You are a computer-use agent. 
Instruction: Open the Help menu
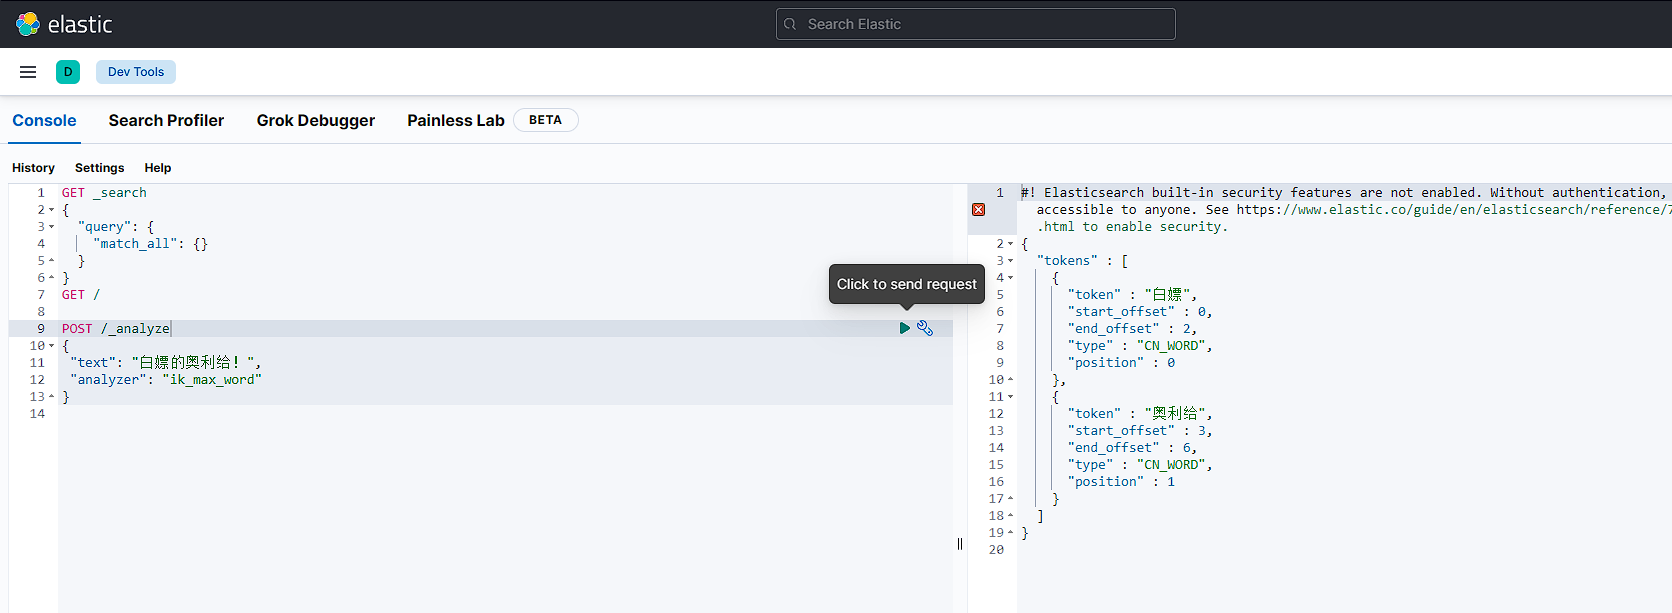pyautogui.click(x=158, y=168)
